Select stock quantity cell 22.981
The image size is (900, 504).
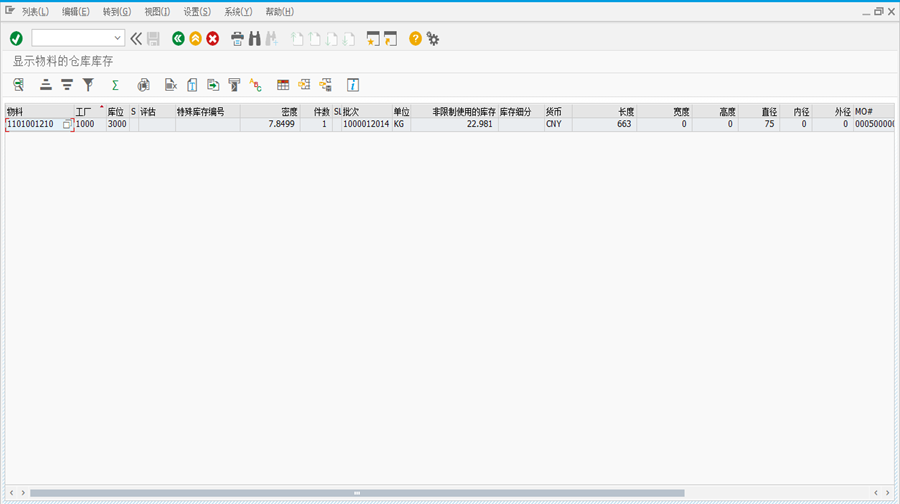[x=454, y=124]
